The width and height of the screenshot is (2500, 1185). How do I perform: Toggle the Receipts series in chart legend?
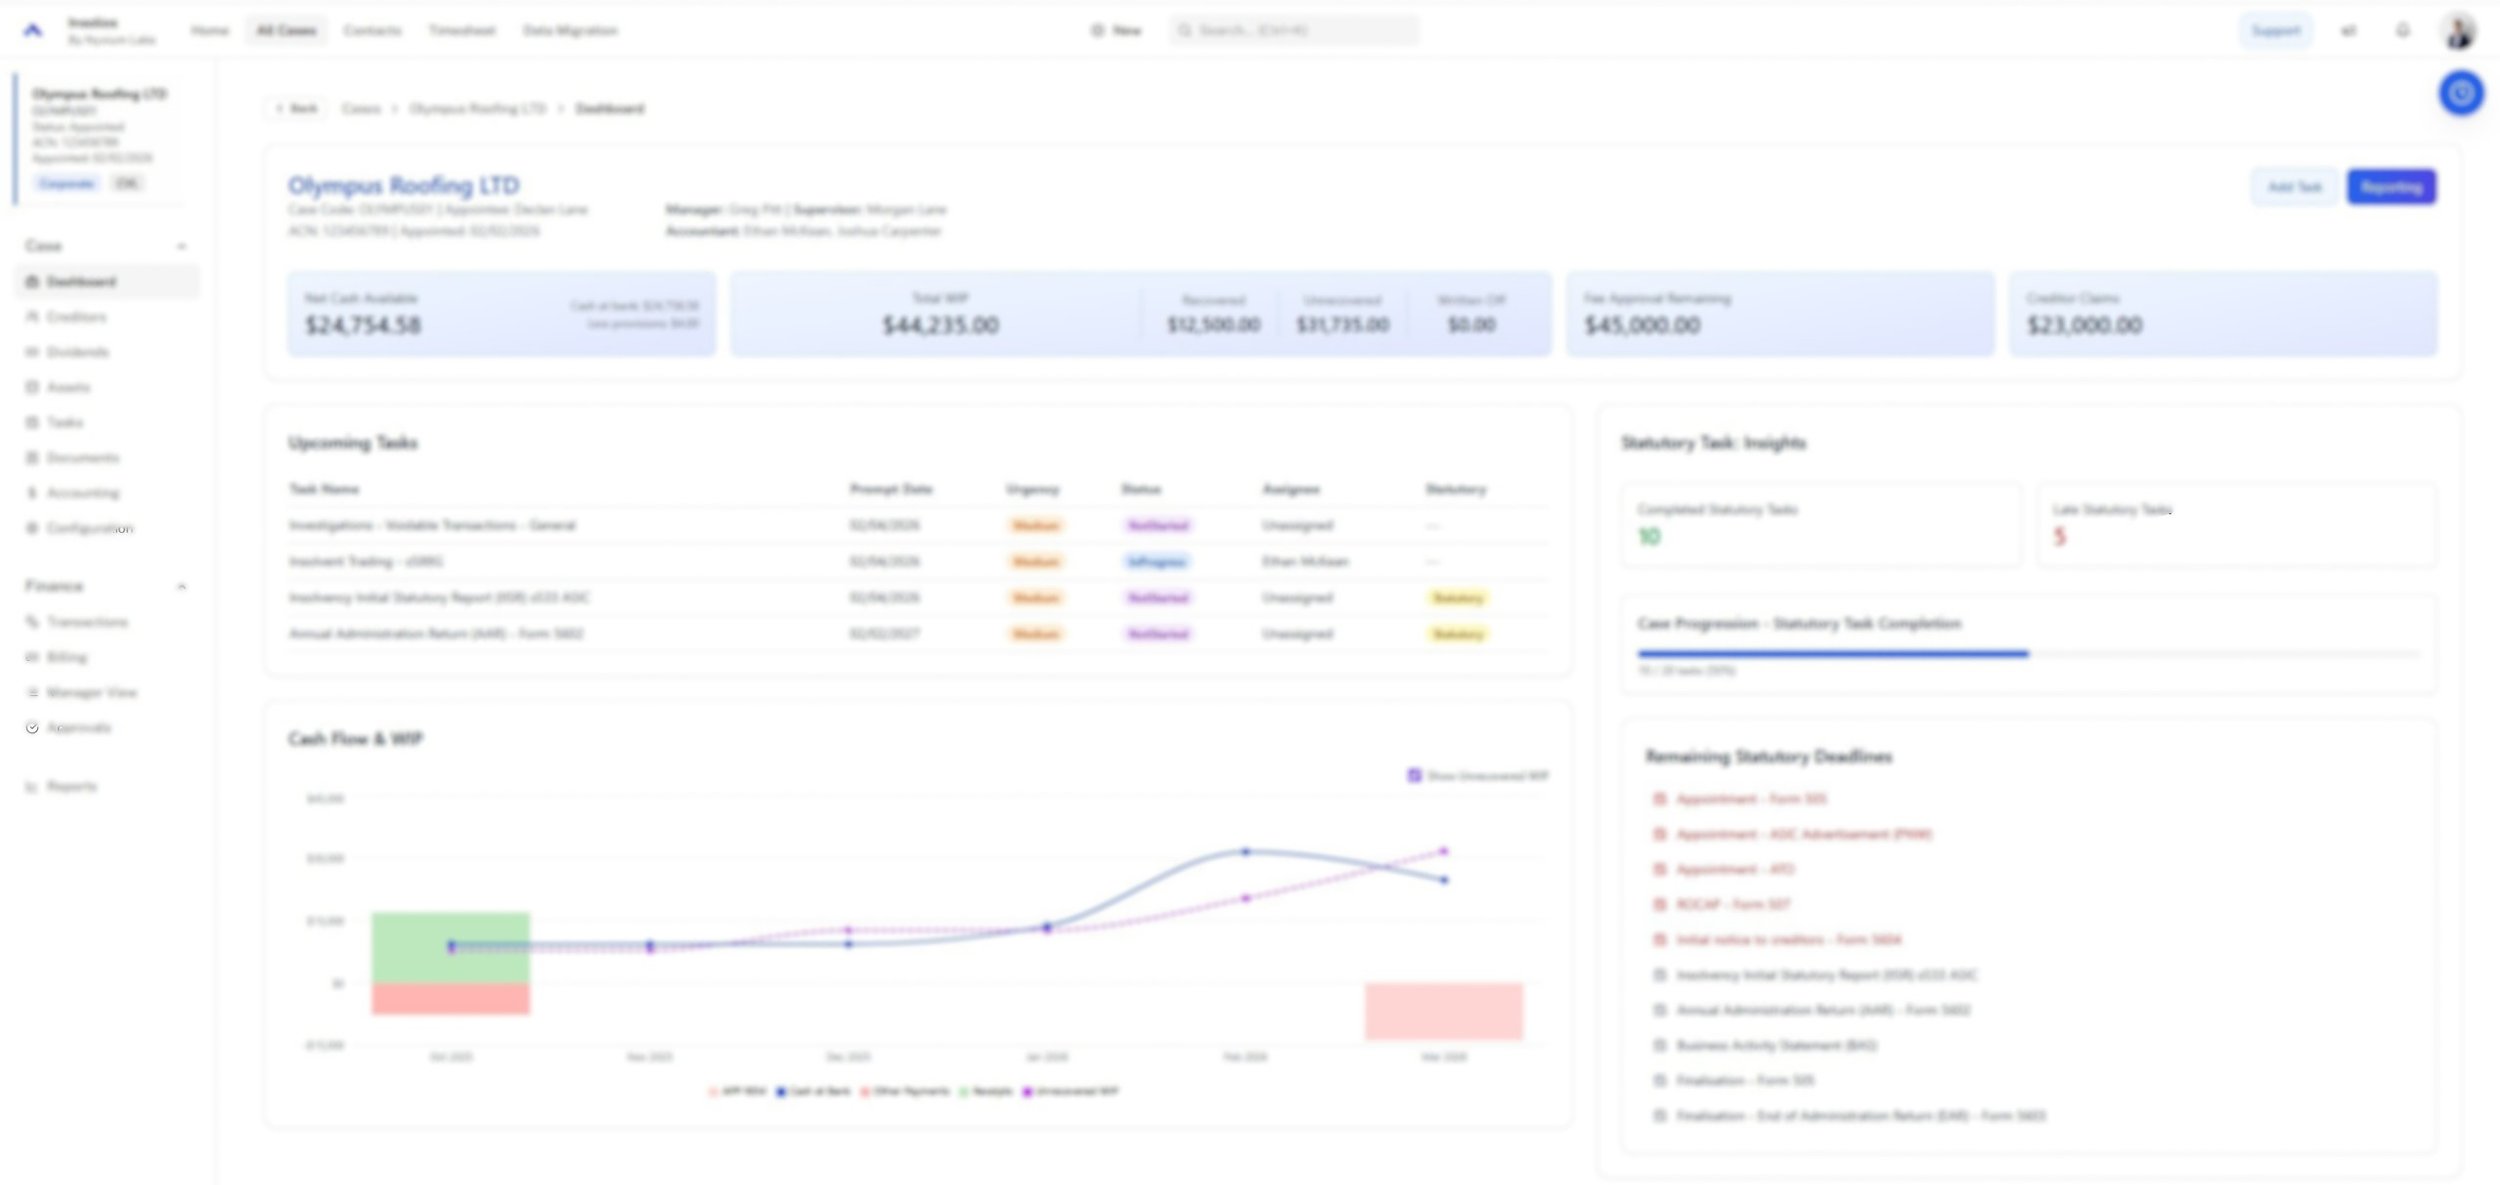(986, 1091)
